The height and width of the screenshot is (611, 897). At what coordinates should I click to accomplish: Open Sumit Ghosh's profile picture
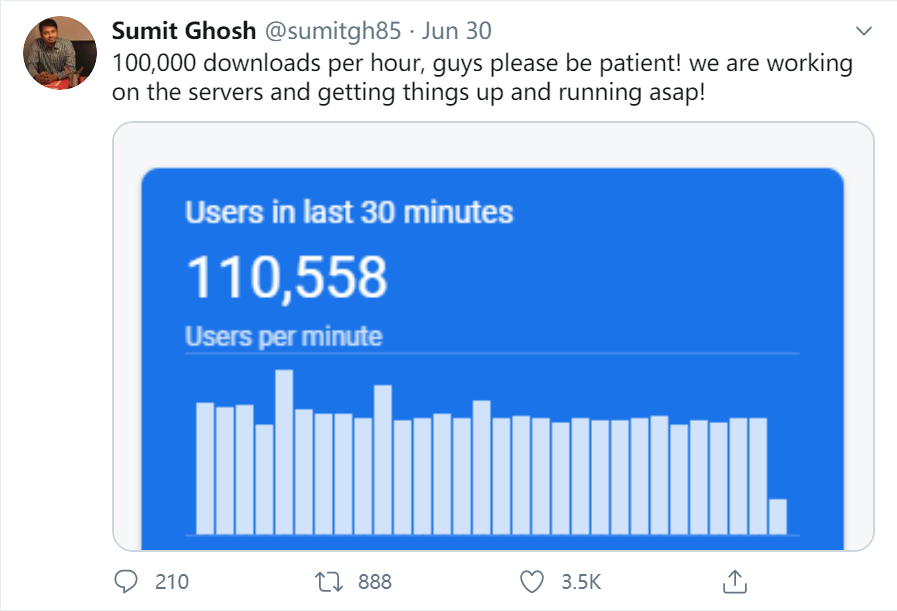coord(60,52)
